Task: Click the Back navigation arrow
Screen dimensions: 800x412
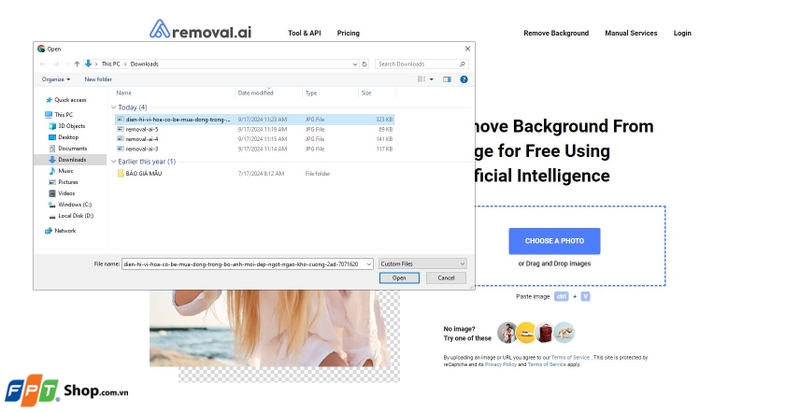Action: [x=43, y=64]
